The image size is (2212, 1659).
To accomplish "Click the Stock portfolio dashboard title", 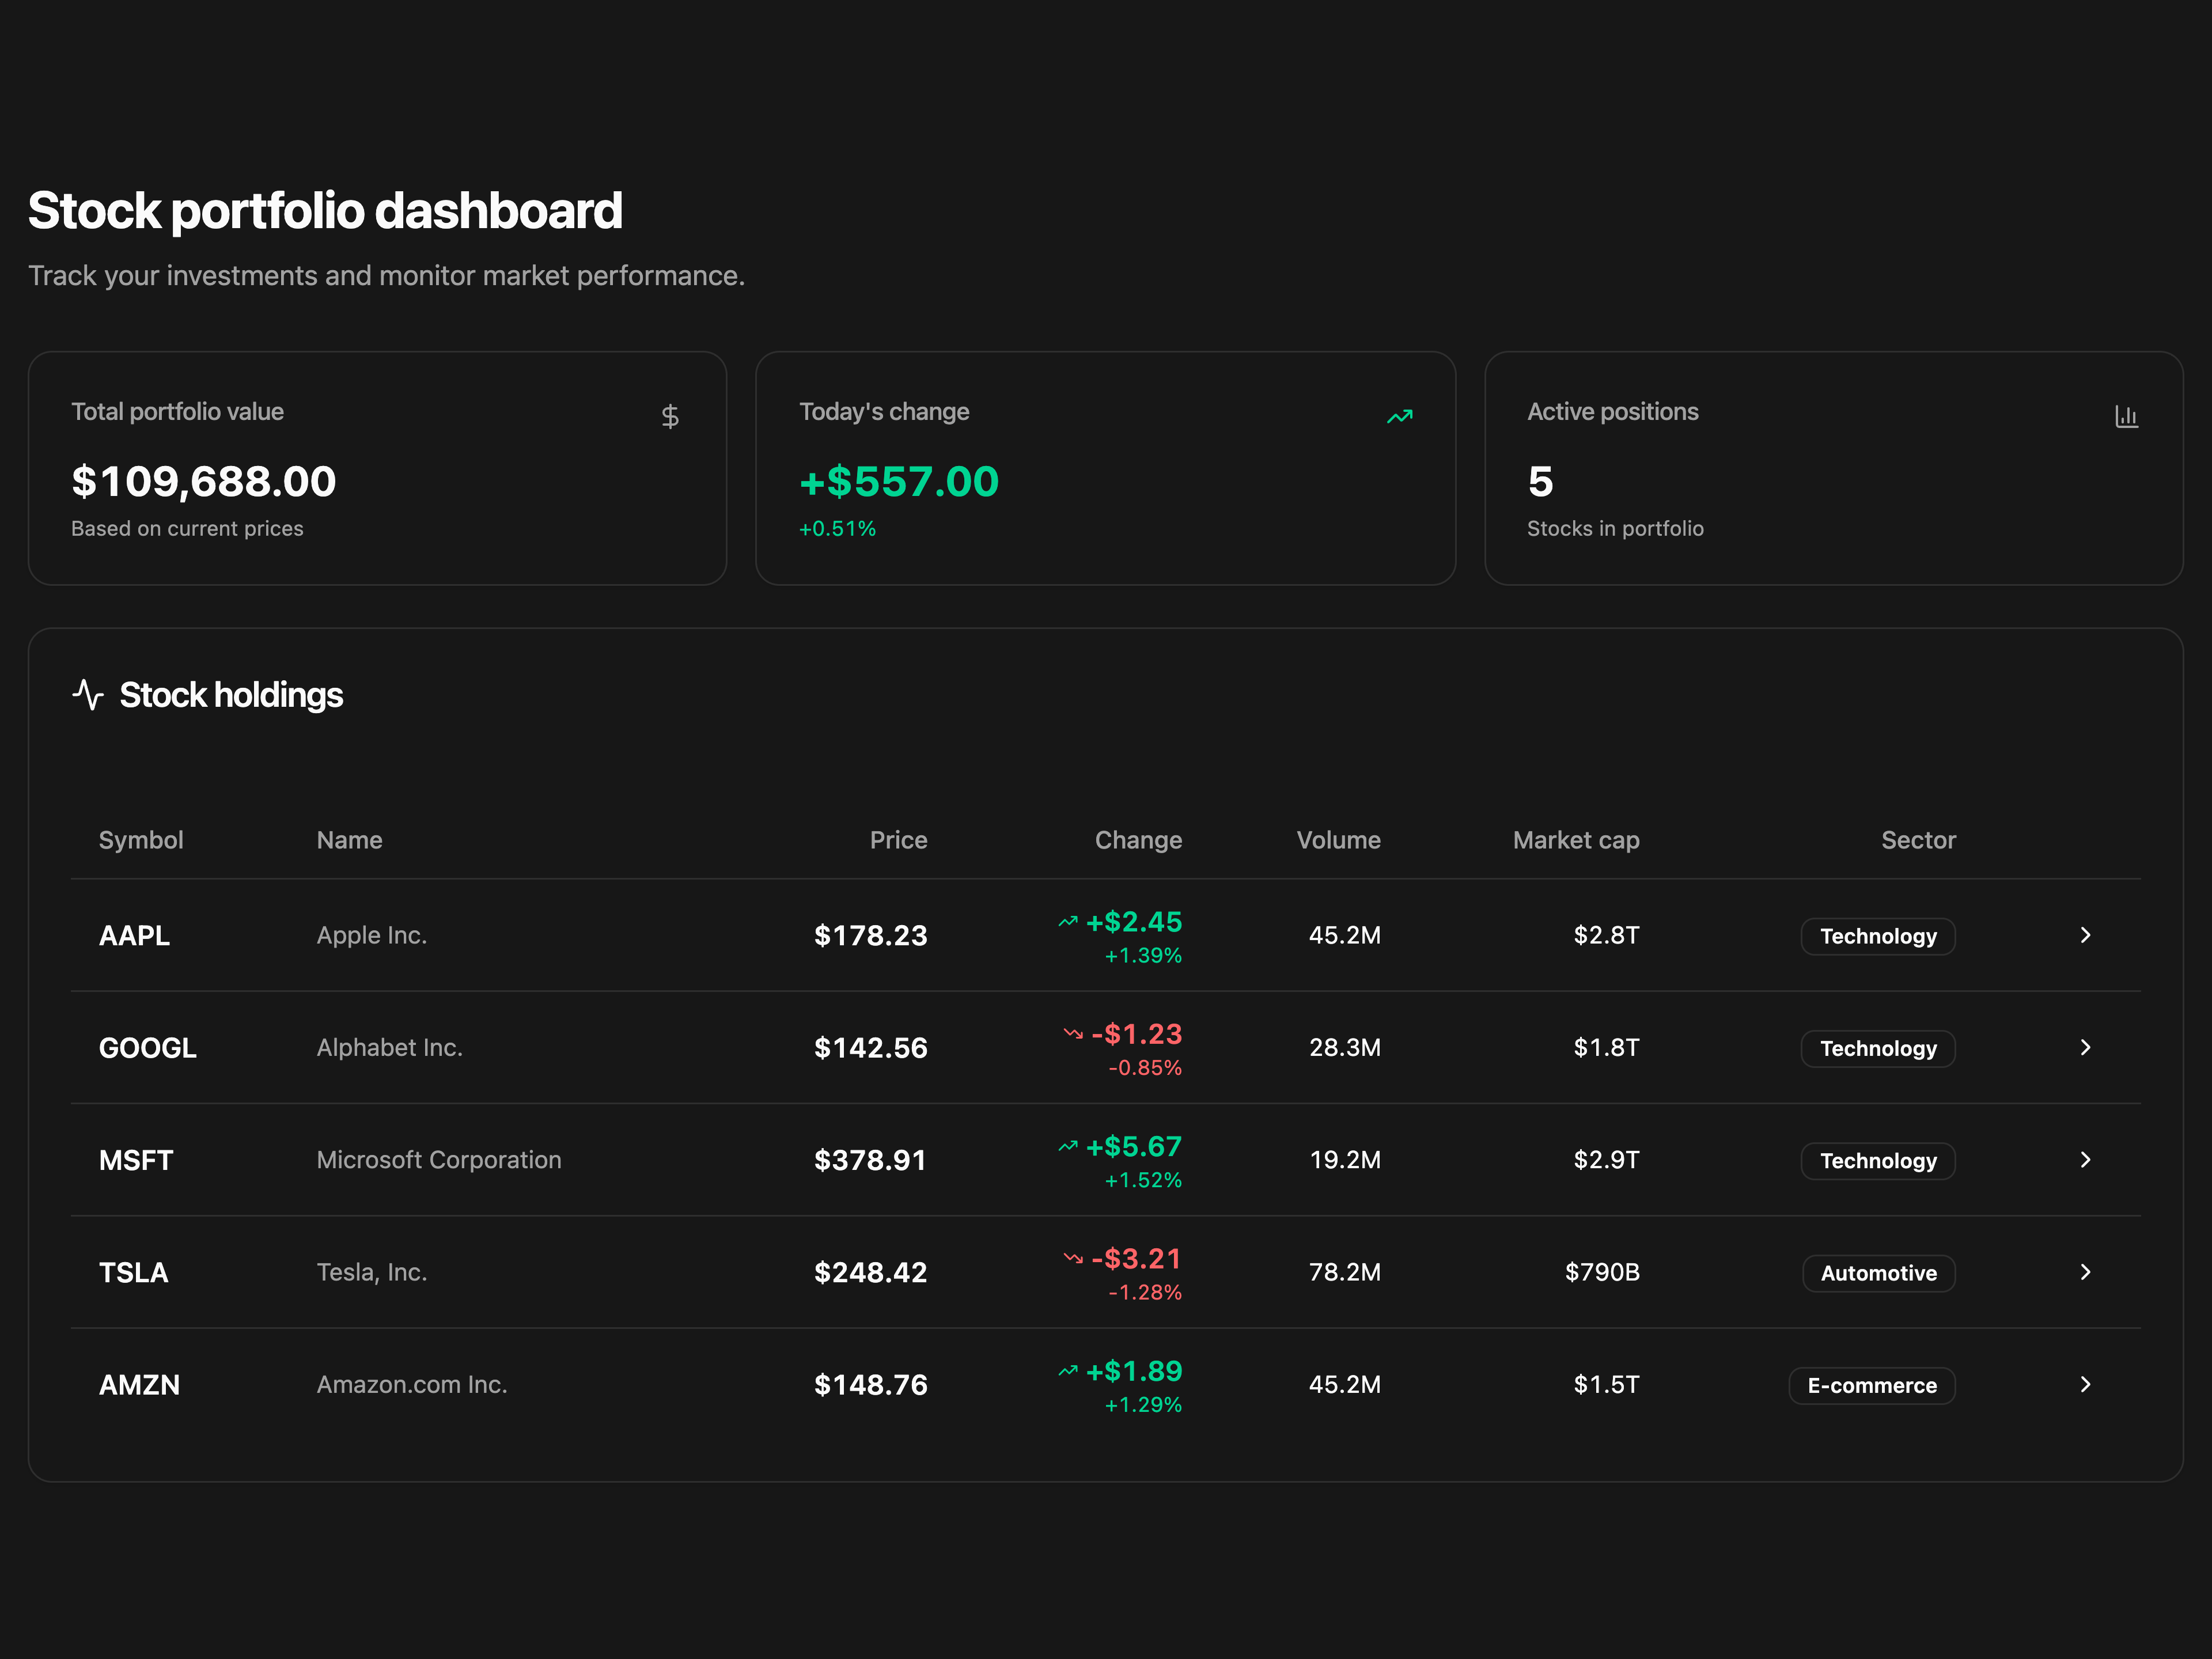I will pyautogui.click(x=325, y=211).
